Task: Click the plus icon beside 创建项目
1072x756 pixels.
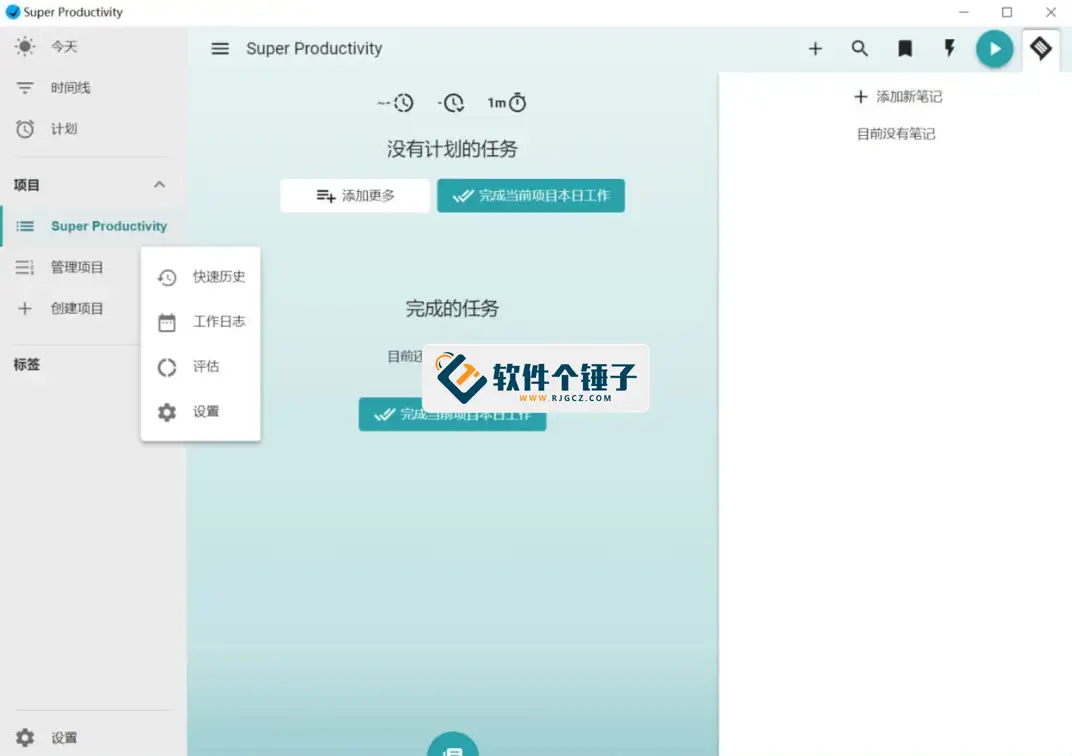Action: [25, 308]
